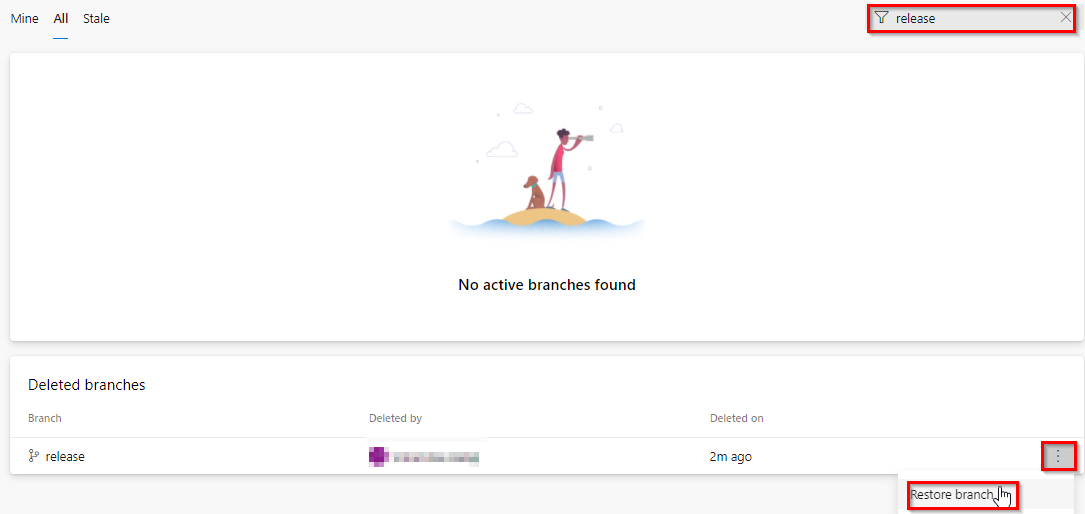Click the Deleted on column header
Screen dimensions: 1085x514
pyautogui.click(x=736, y=419)
